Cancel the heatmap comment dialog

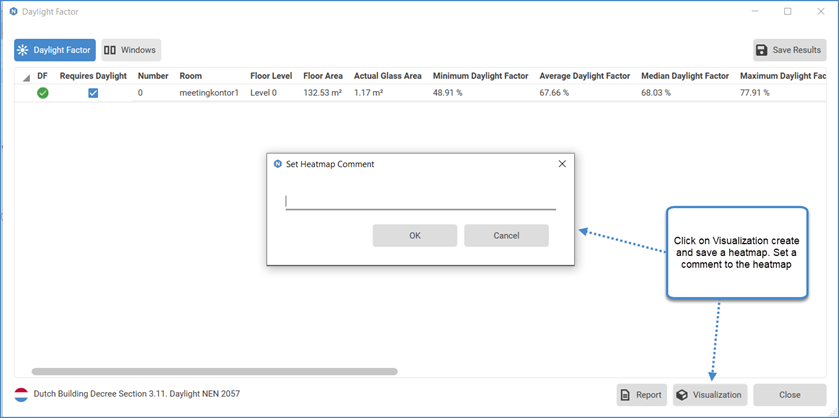506,236
